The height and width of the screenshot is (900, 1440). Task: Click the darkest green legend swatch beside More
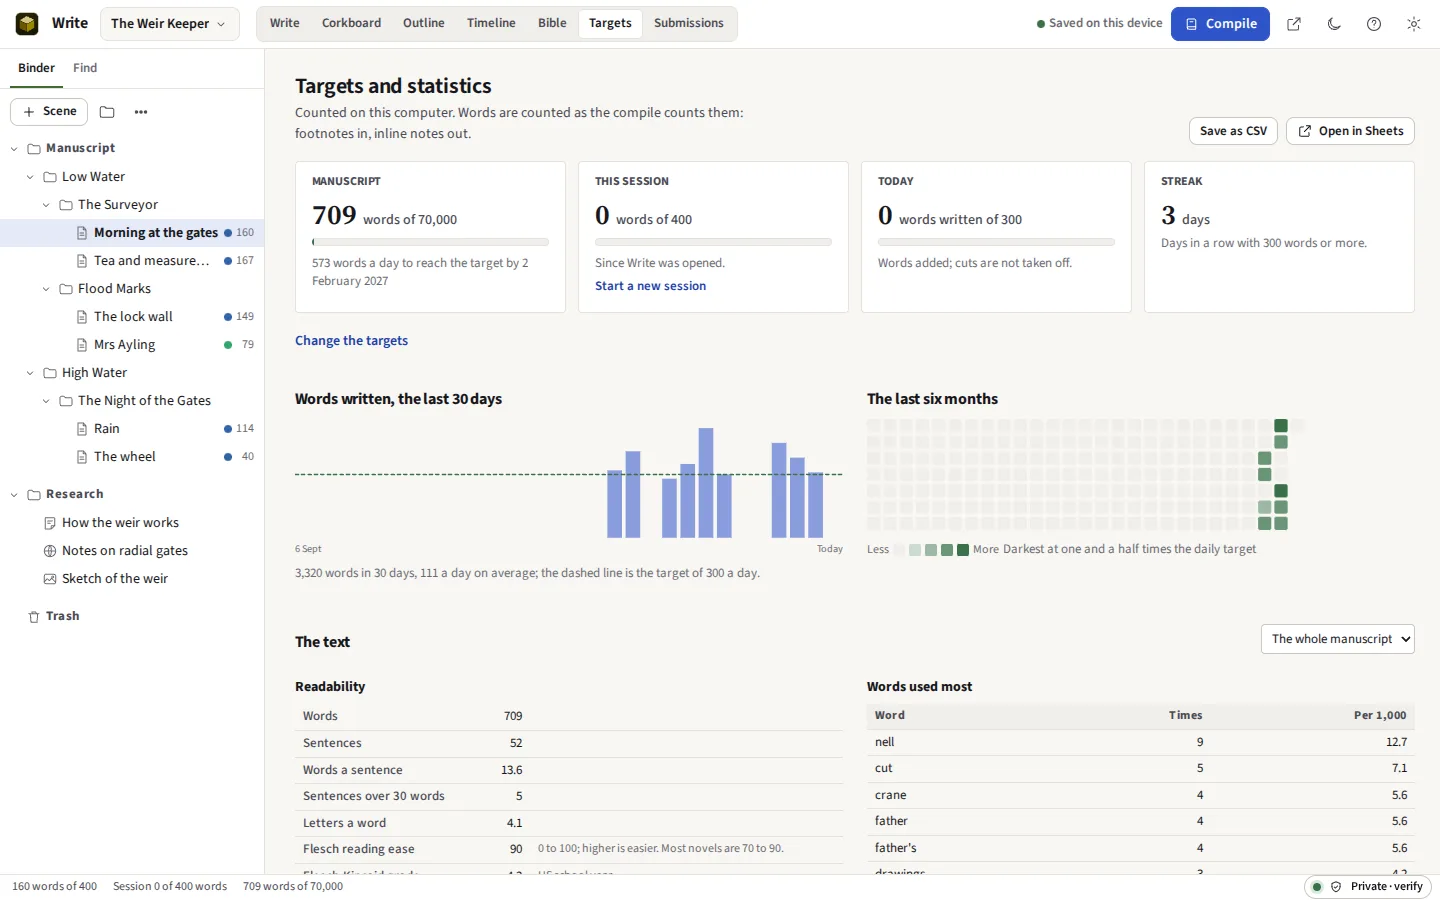coord(963,550)
